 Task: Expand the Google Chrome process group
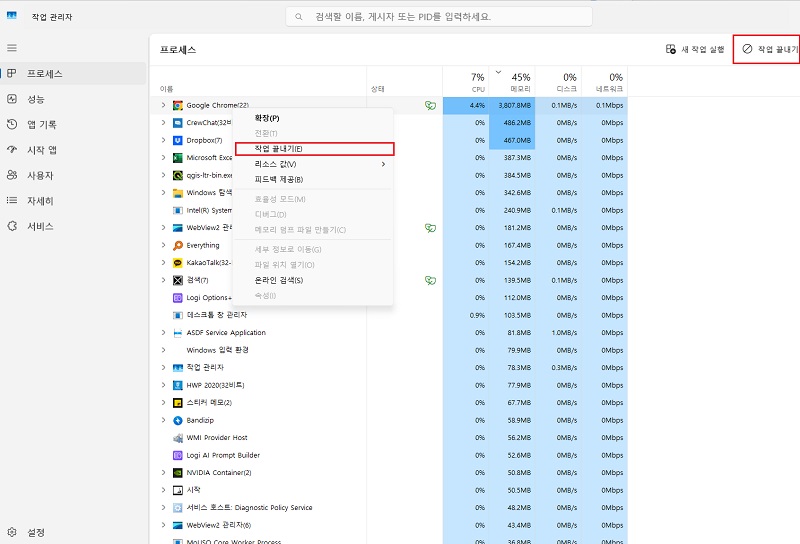[x=163, y=105]
